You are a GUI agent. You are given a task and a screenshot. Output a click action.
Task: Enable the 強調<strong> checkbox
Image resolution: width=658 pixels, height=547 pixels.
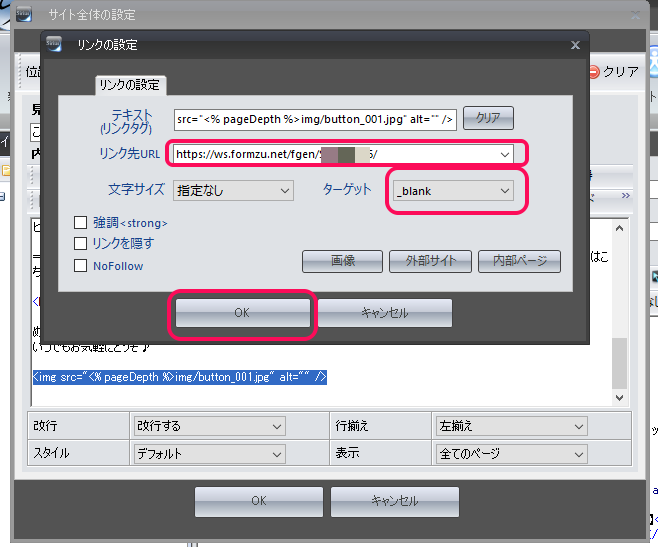81,222
